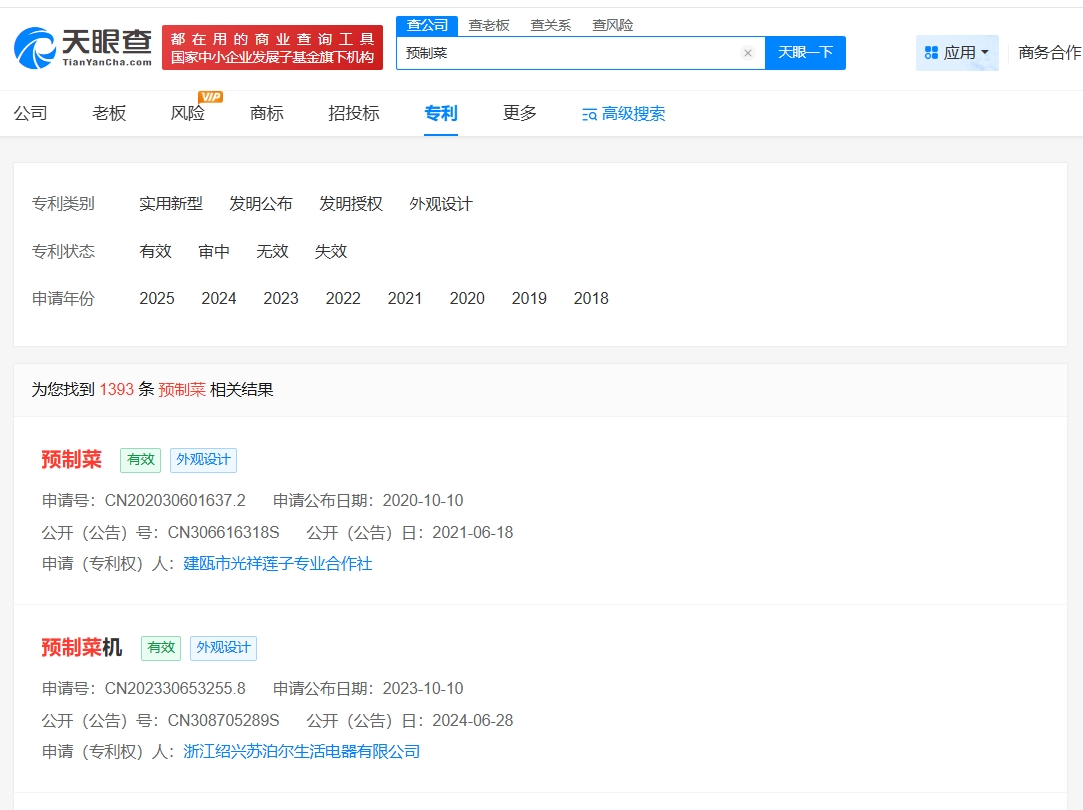Filter patents by 实用新型 type
The image size is (1083, 810).
tap(171, 204)
